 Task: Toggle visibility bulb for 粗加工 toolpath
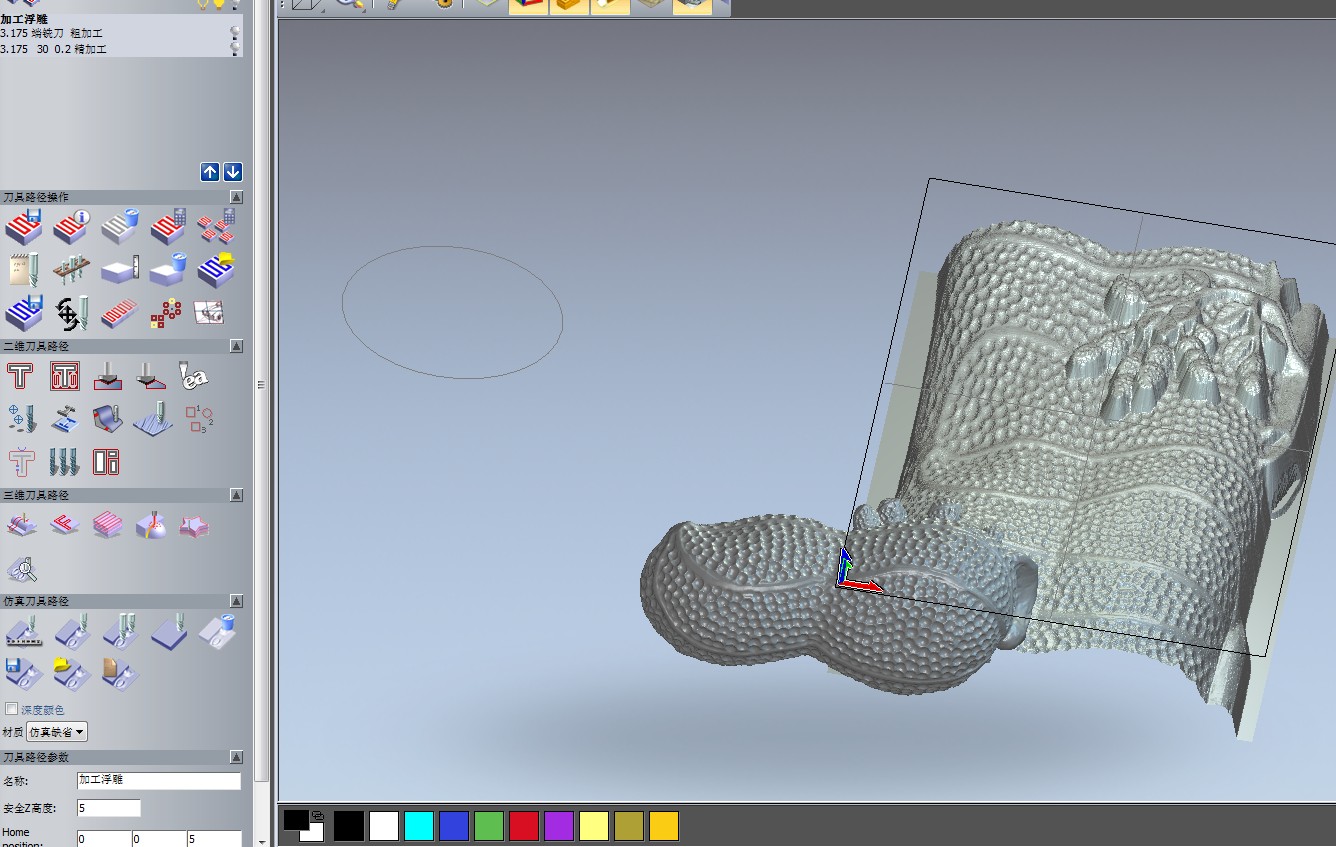click(235, 33)
